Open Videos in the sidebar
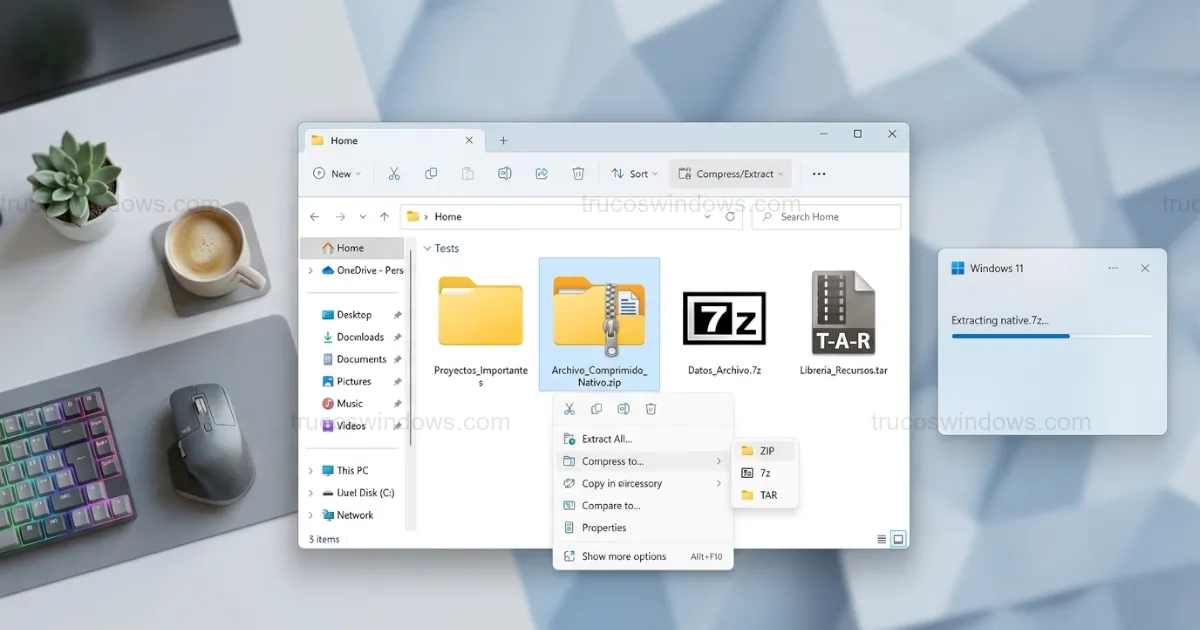 click(x=351, y=426)
